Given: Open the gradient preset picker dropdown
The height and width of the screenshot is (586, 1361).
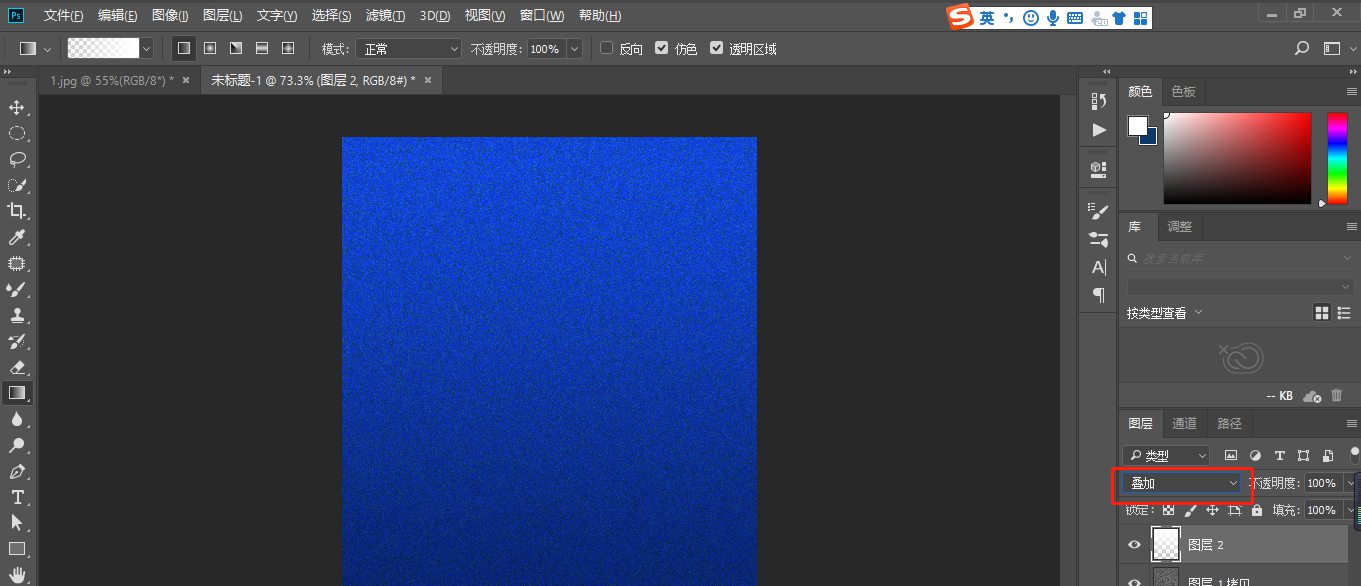Looking at the screenshot, I should [146, 47].
